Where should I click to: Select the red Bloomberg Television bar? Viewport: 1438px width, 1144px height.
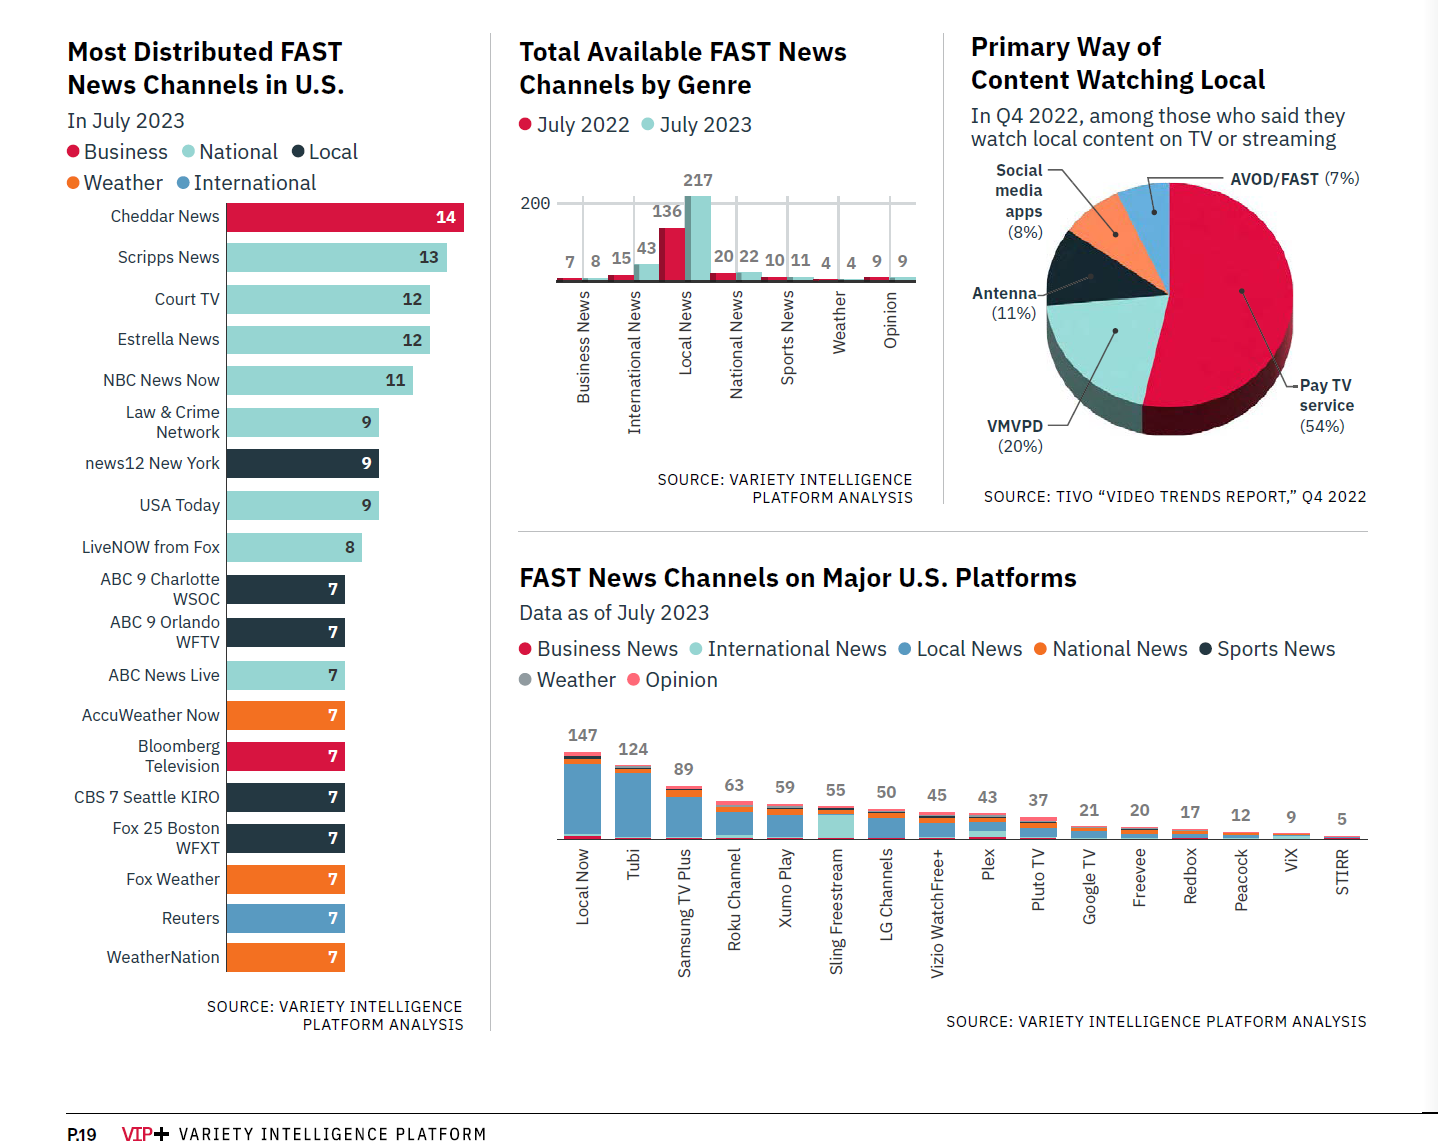(x=286, y=756)
